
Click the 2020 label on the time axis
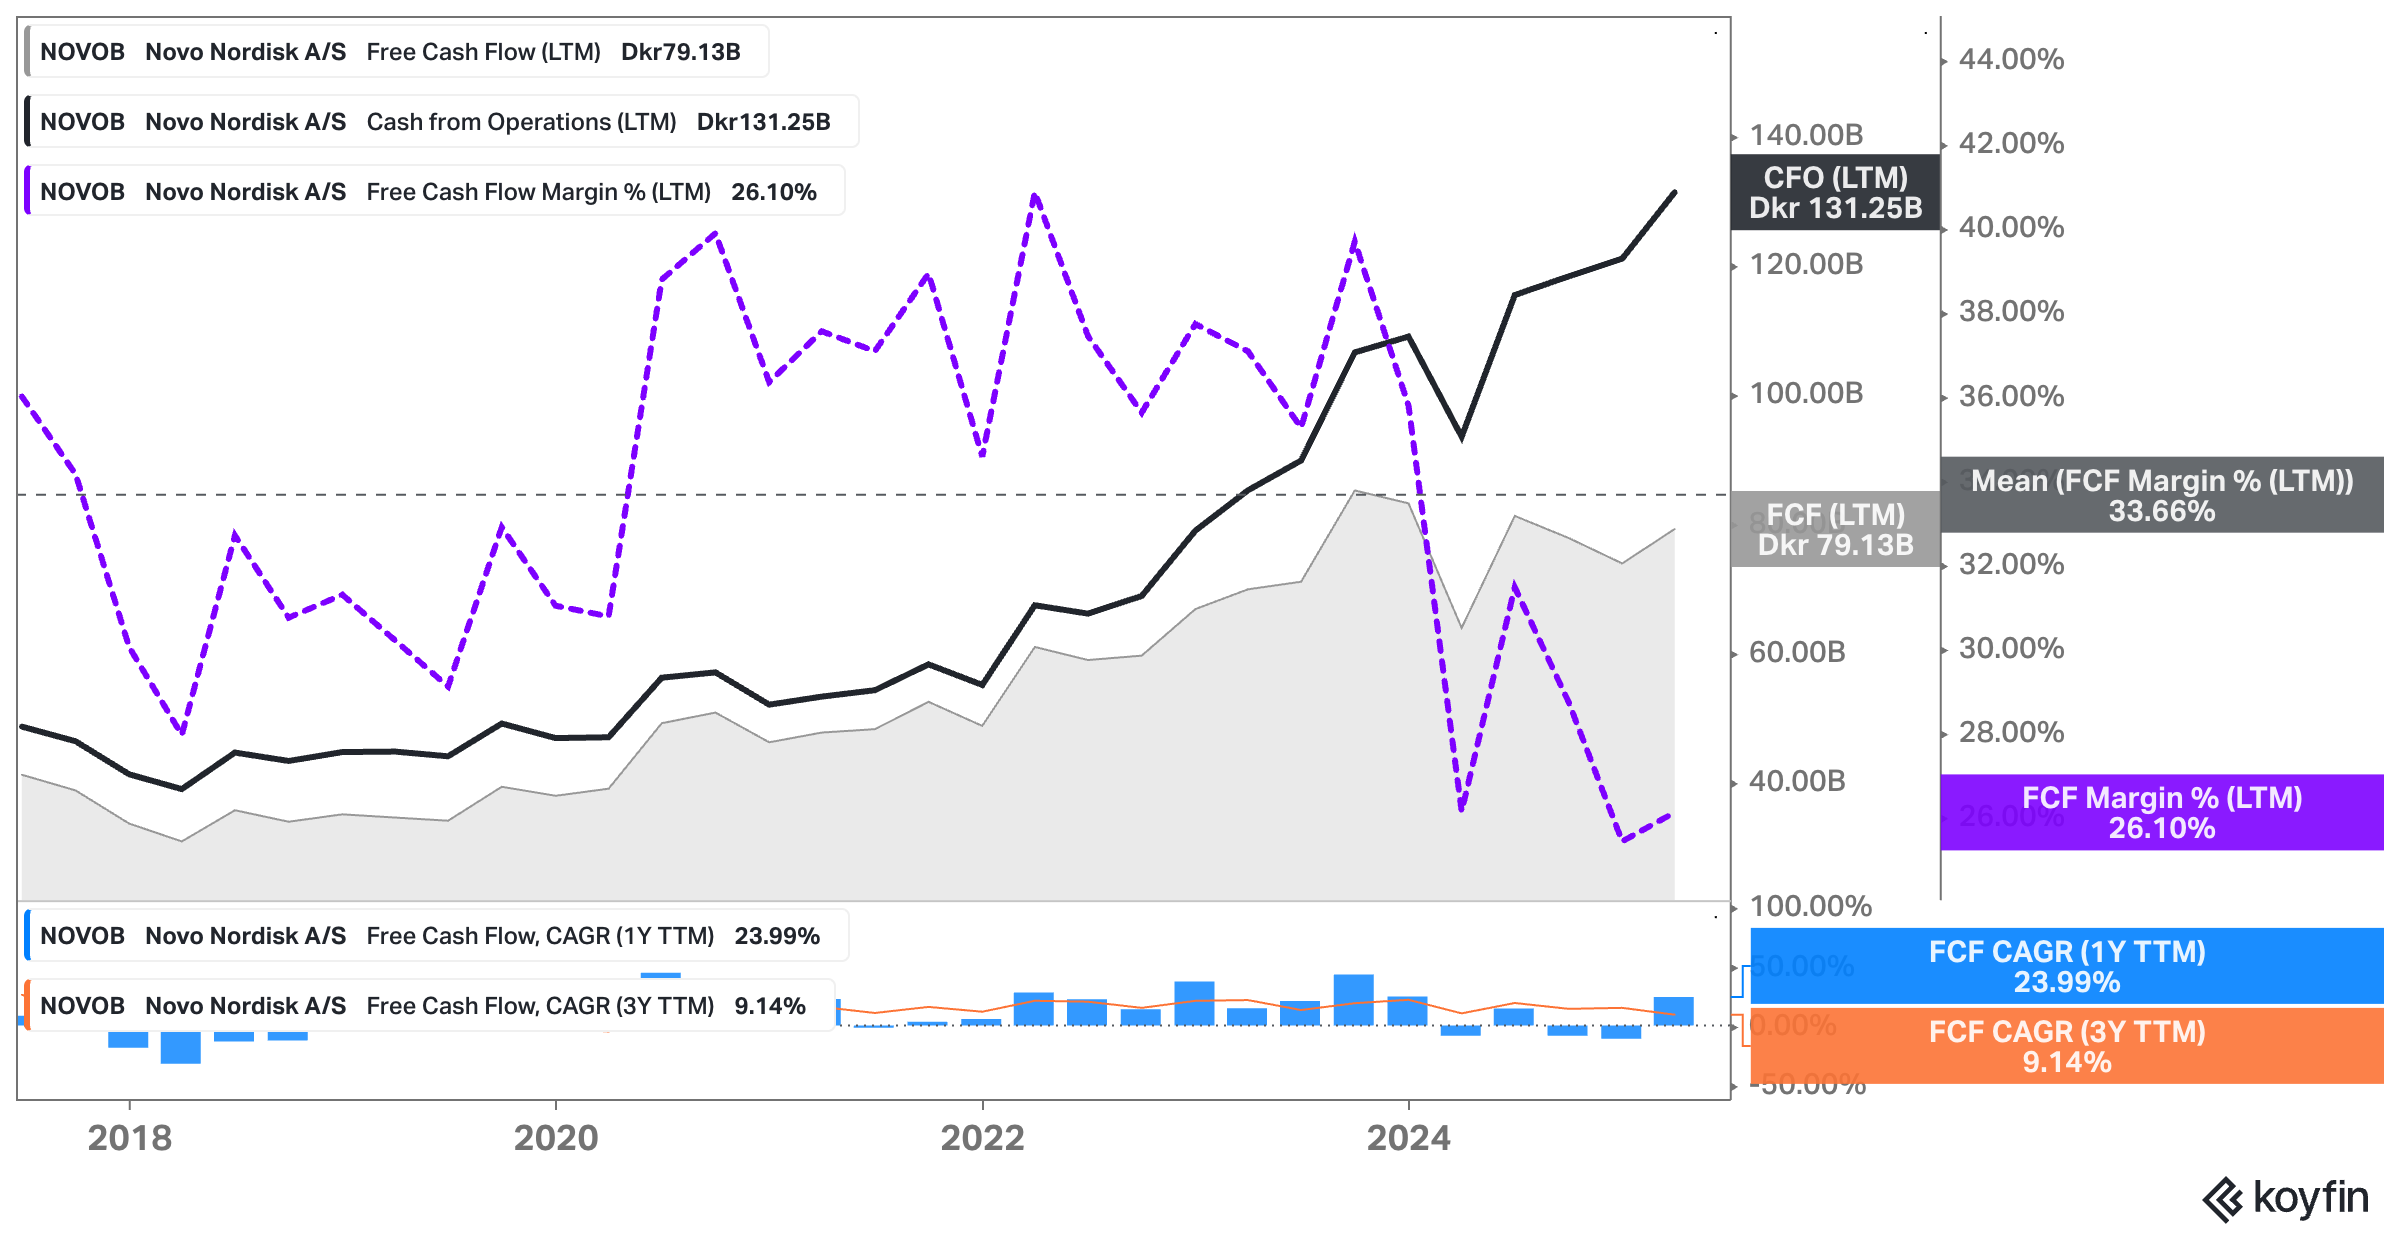pos(556,1138)
